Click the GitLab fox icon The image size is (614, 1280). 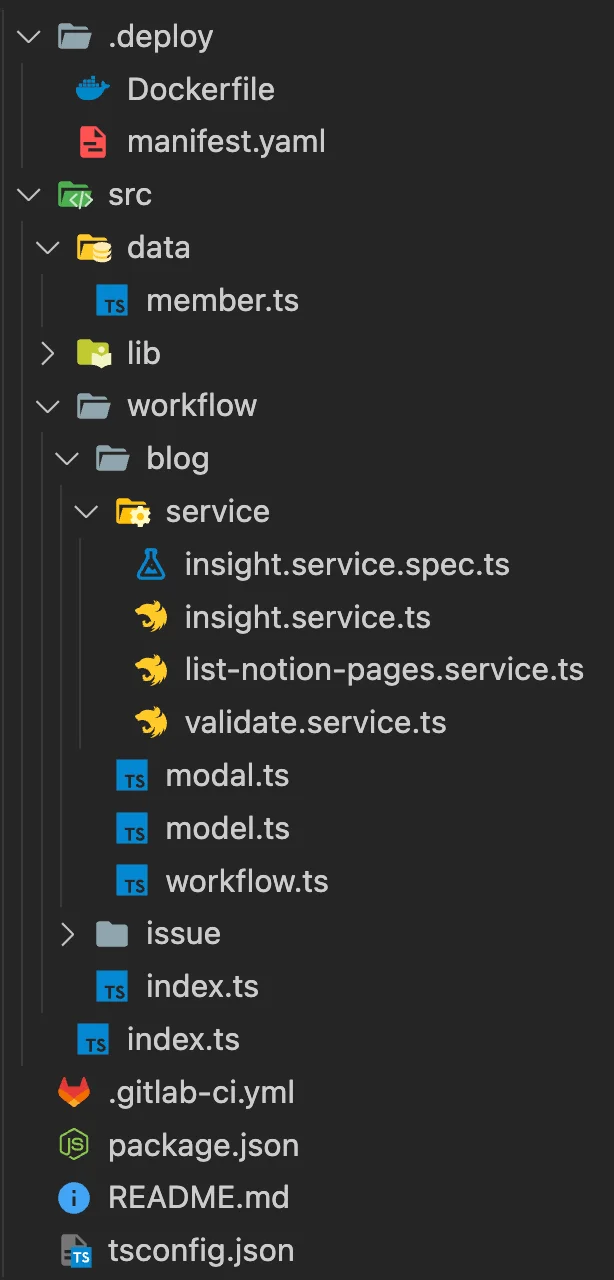(74, 1092)
